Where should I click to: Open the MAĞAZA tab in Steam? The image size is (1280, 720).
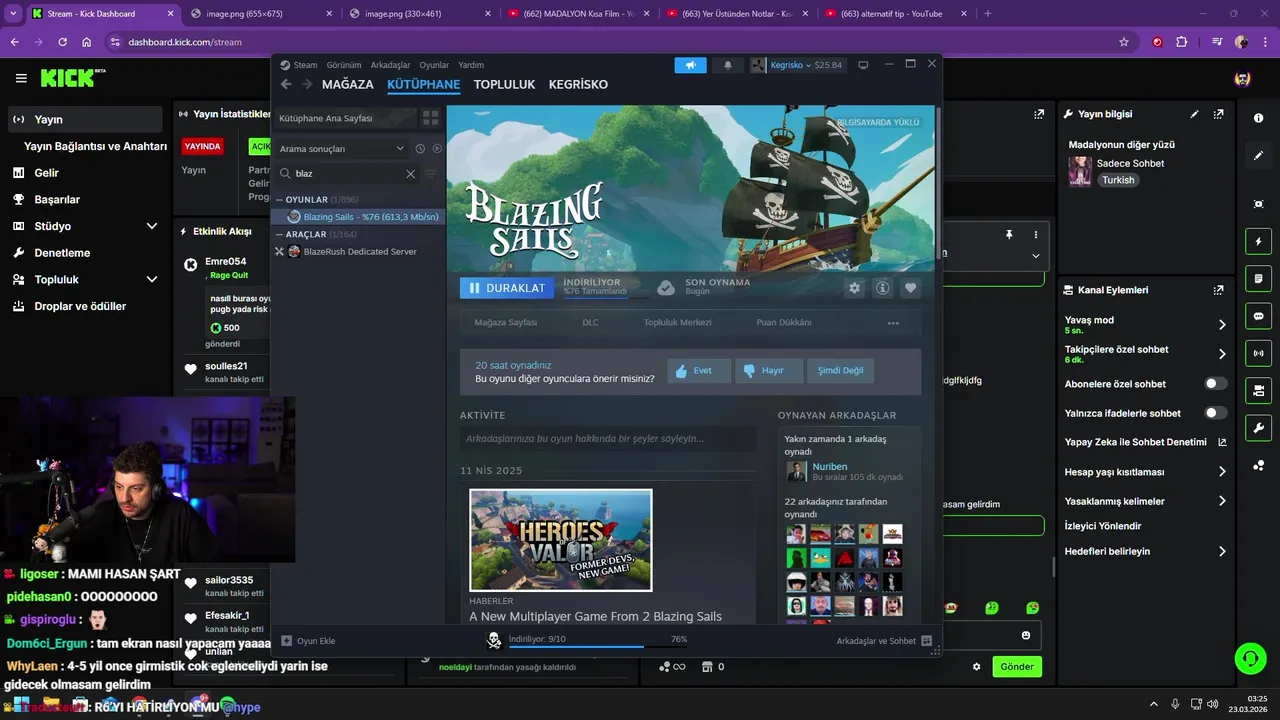tap(347, 85)
